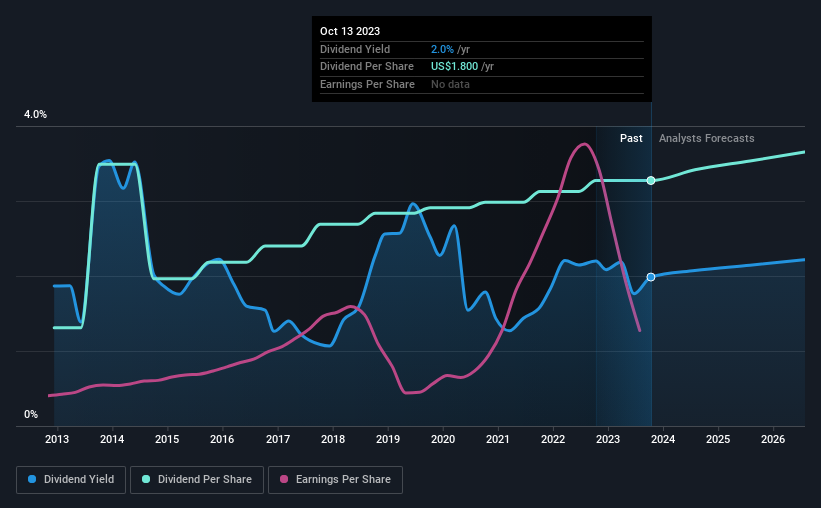The height and width of the screenshot is (508, 821).
Task: Select the teal data point marker on Dividend Per Share line
Action: click(651, 181)
